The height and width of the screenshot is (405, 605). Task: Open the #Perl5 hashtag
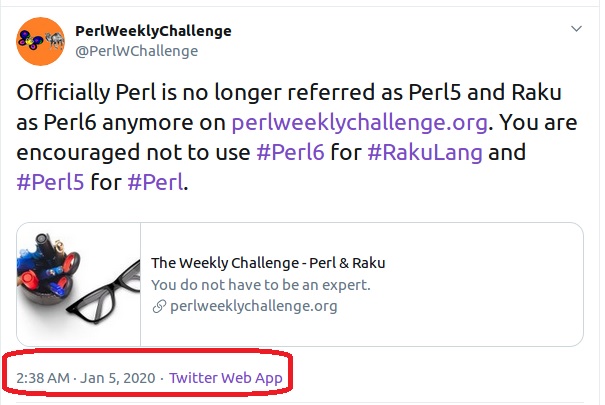click(50, 182)
